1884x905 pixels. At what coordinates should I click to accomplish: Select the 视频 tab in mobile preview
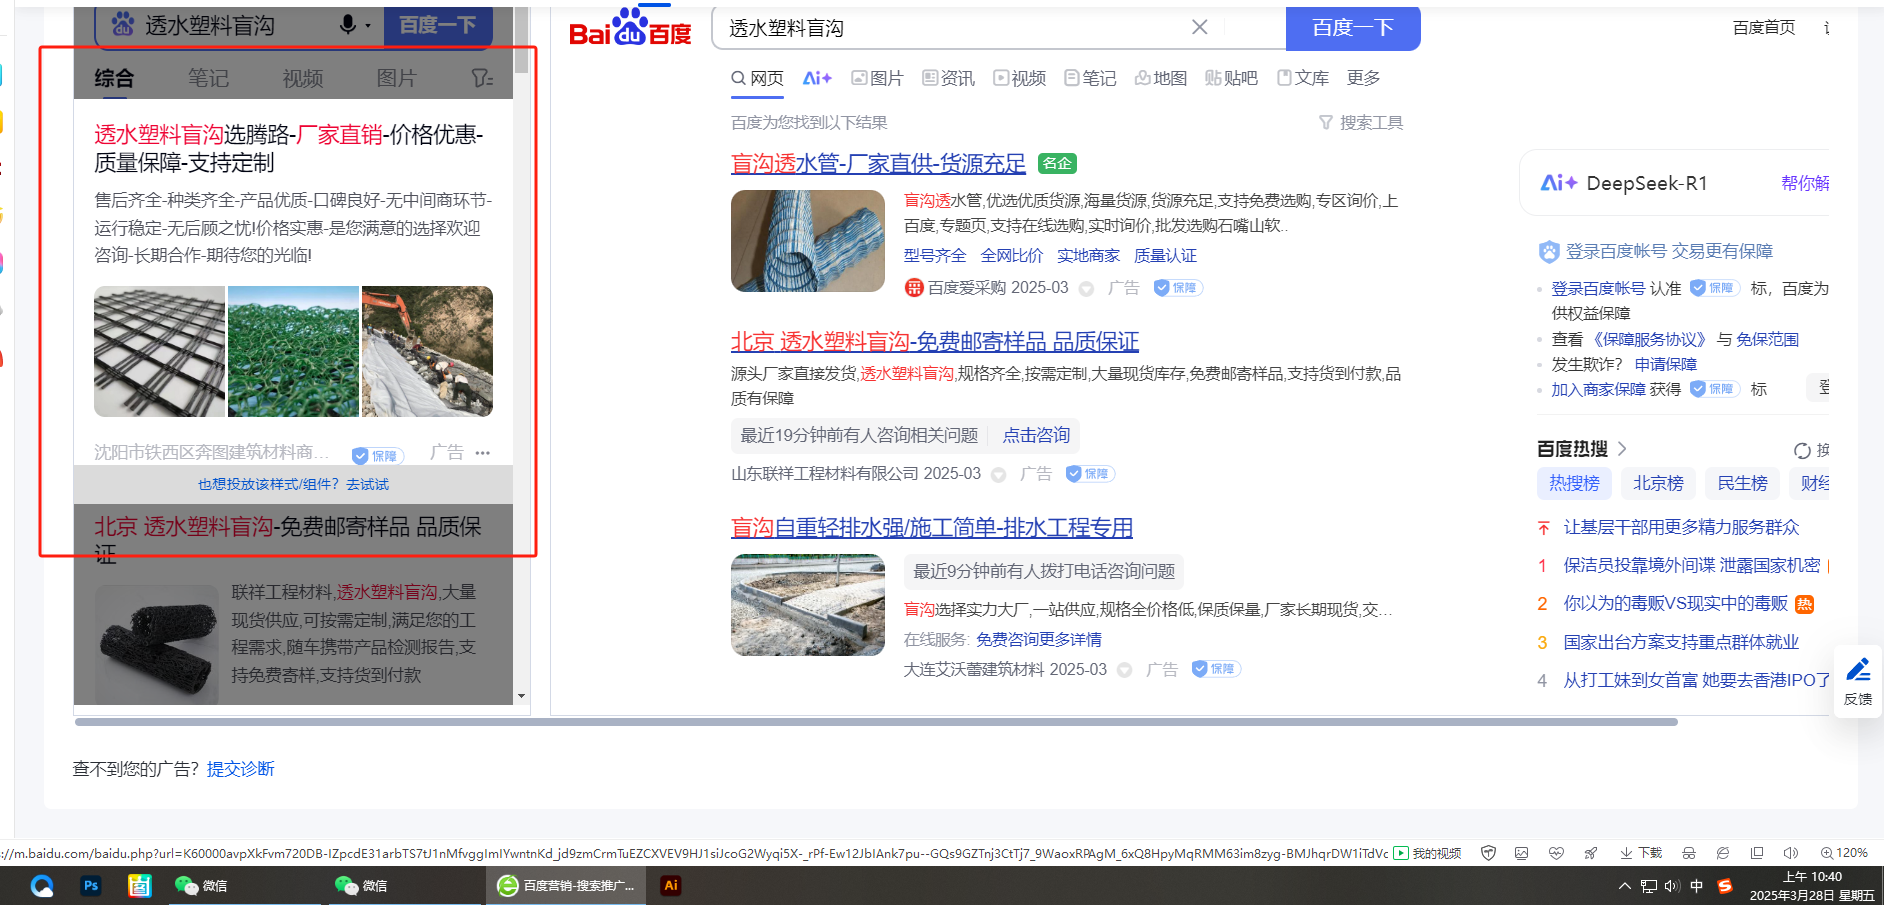tap(302, 78)
